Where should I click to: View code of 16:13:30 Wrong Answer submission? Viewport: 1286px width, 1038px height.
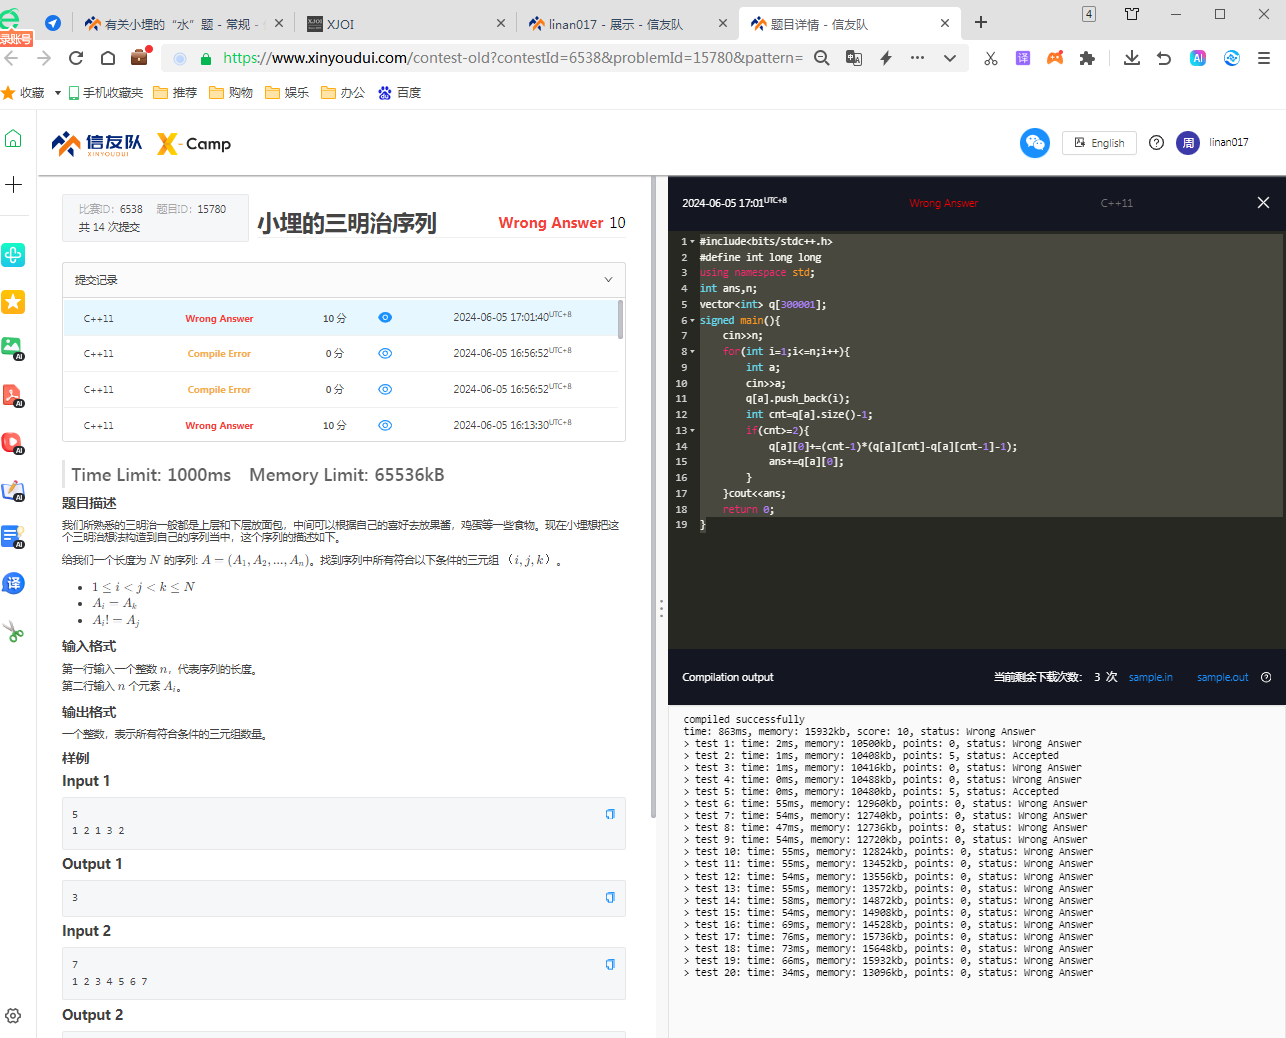pos(385,425)
